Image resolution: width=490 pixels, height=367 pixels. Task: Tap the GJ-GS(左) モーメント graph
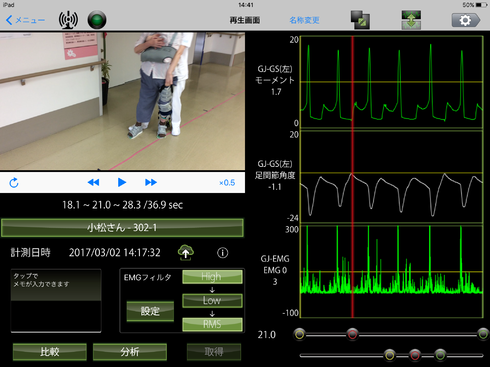click(392, 82)
